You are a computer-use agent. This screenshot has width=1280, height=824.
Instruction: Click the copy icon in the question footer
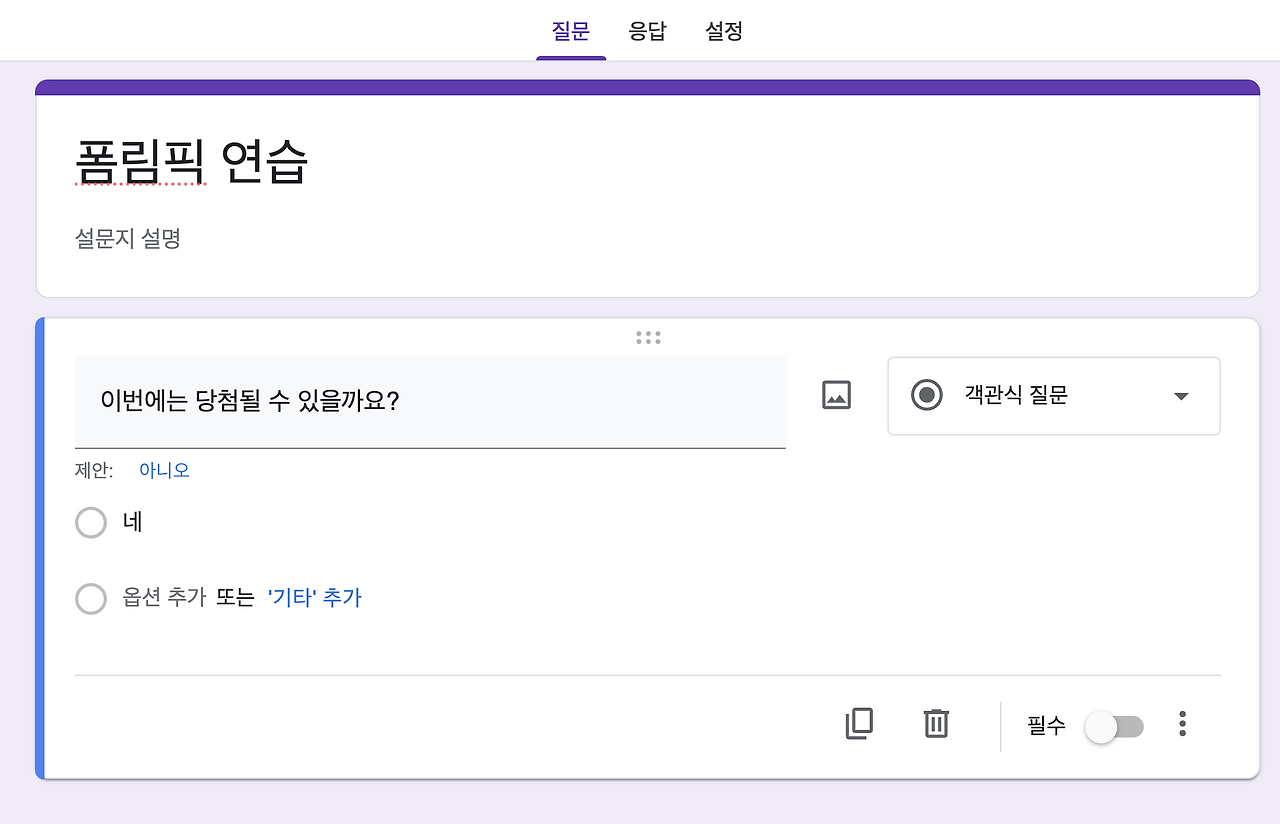[x=859, y=724]
